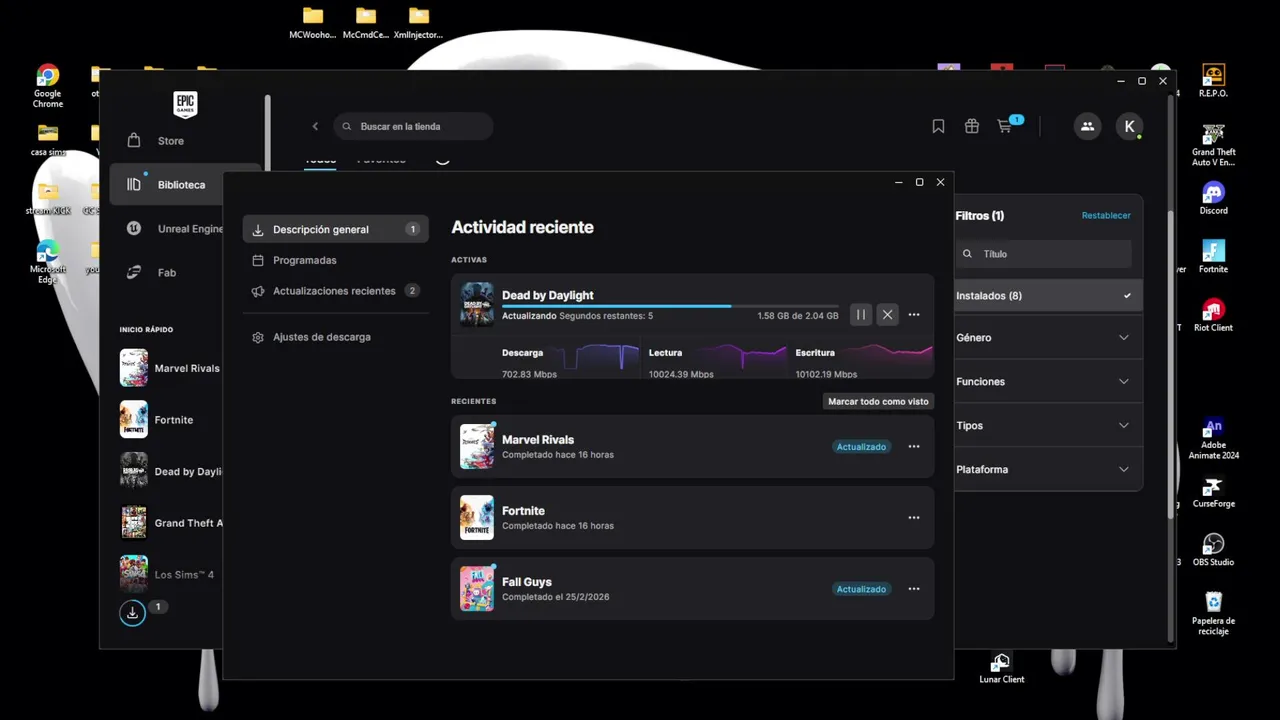Screen dimensions: 1280x720
Task: Open Adobe Animate 2024 desktop shortcut
Action: coord(1213,438)
